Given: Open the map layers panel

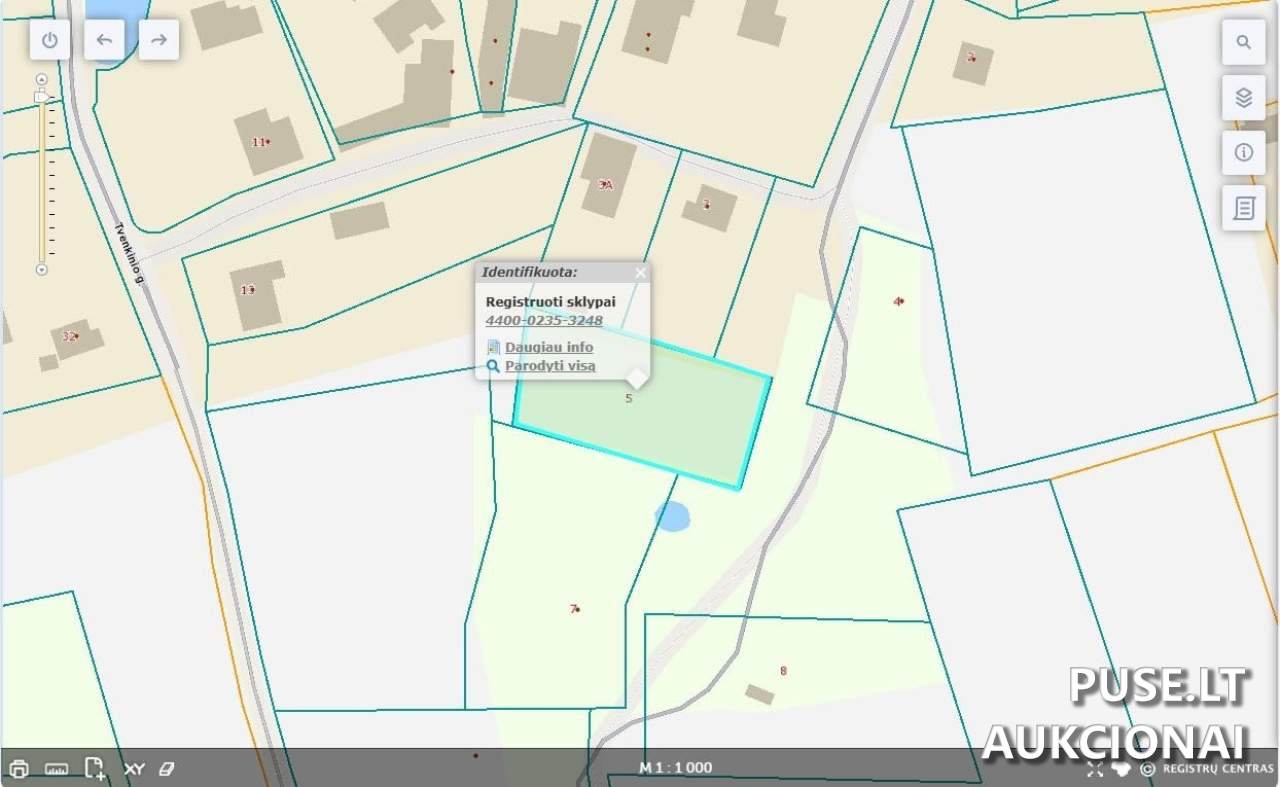Looking at the screenshot, I should click(x=1243, y=97).
